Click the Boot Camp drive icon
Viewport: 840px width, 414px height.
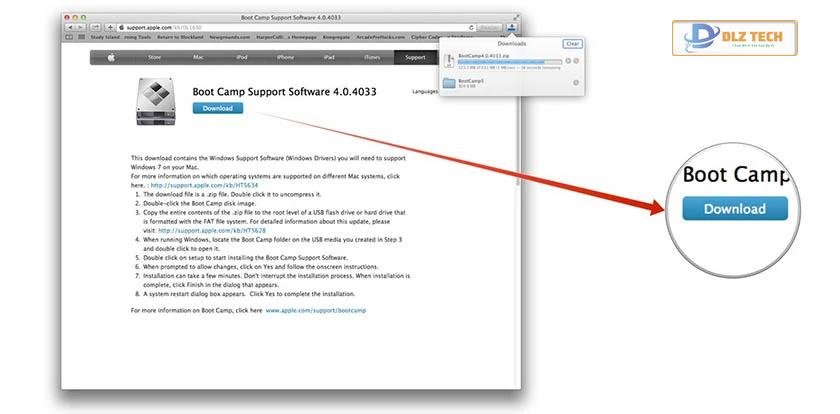click(x=156, y=101)
